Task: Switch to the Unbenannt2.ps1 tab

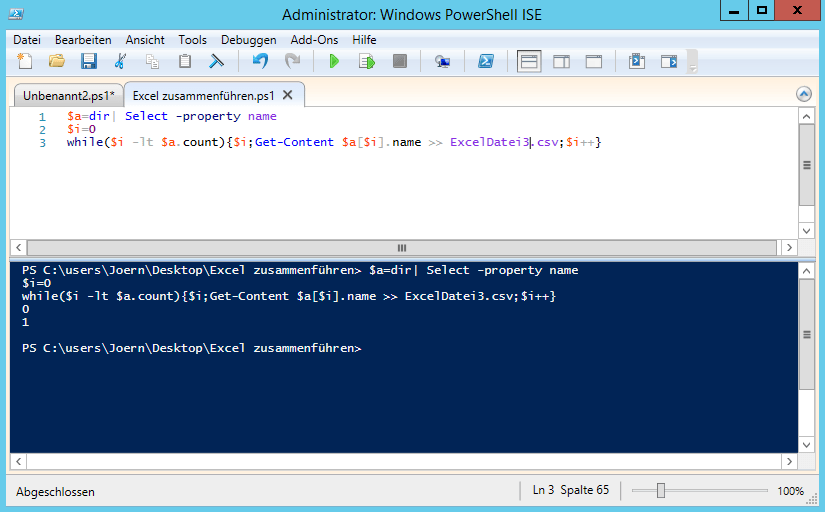Action: coord(68,95)
